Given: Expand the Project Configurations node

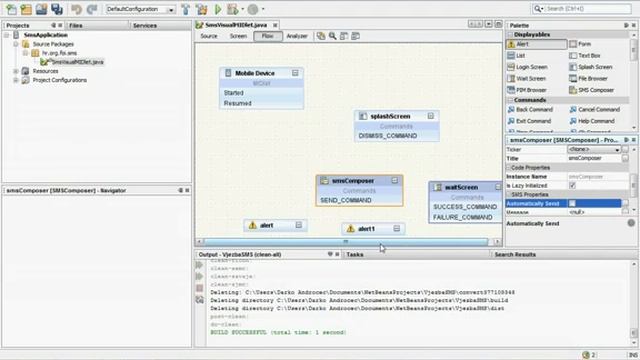Looking at the screenshot, I should pos(16,80).
